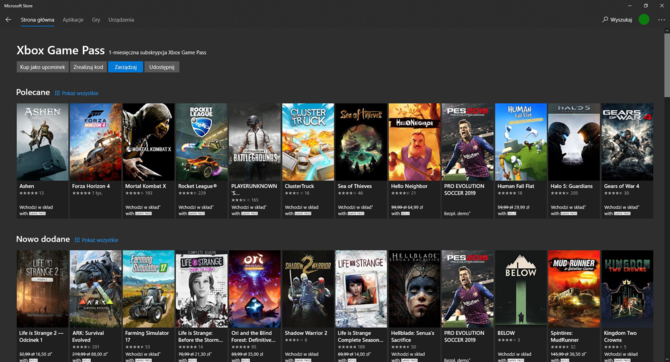Open Sea of Thieves cover

[x=361, y=141]
